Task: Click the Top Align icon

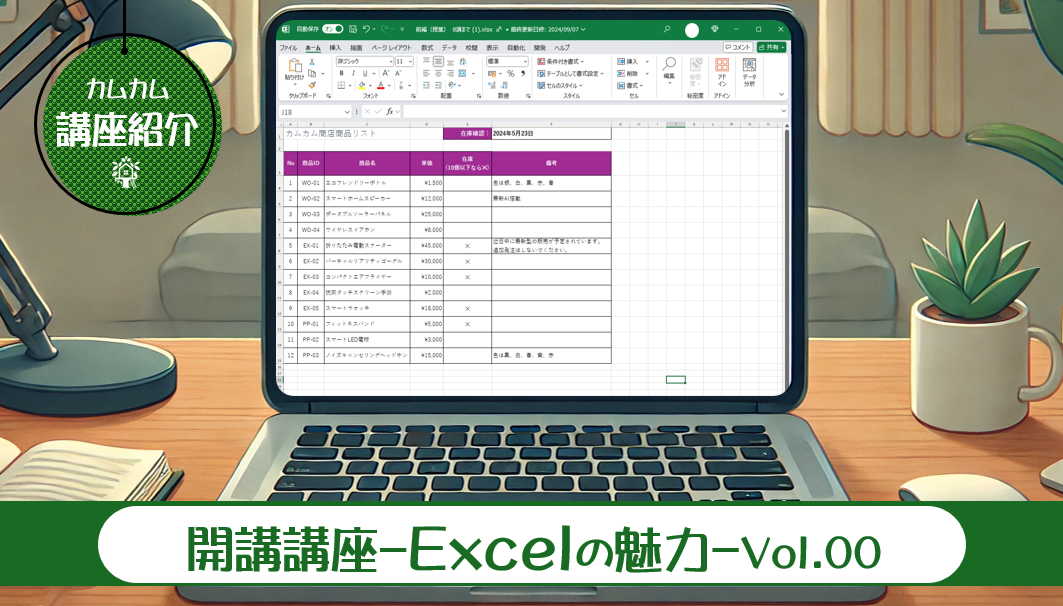Action: pos(426,62)
